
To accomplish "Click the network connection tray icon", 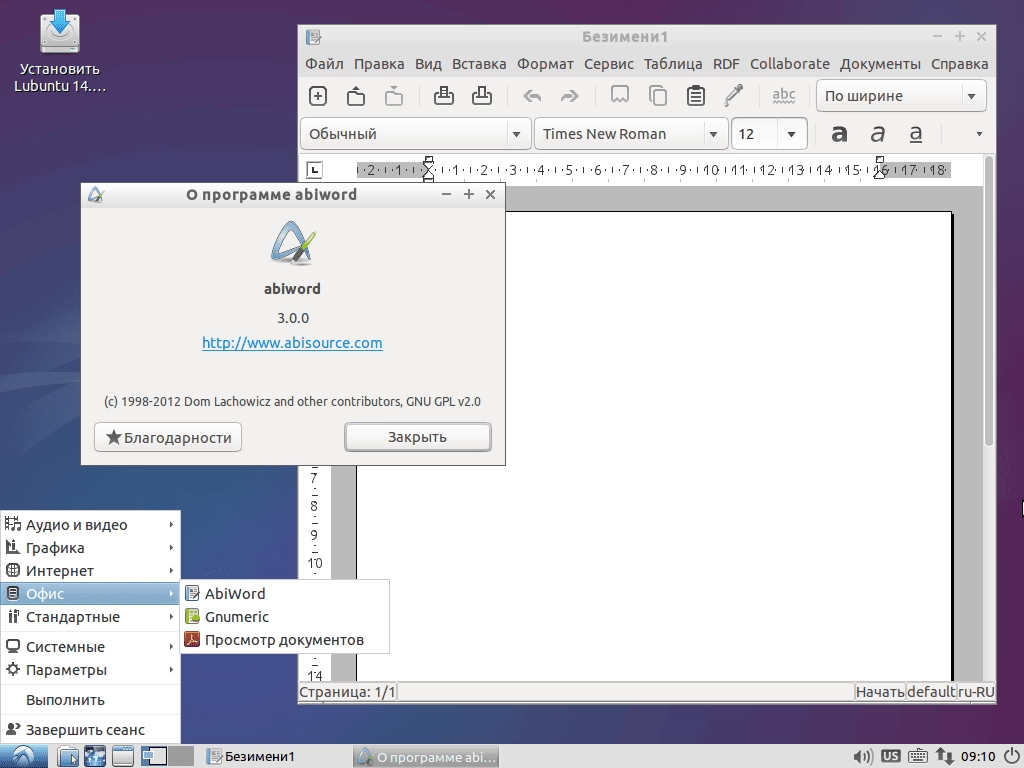I will click(944, 756).
